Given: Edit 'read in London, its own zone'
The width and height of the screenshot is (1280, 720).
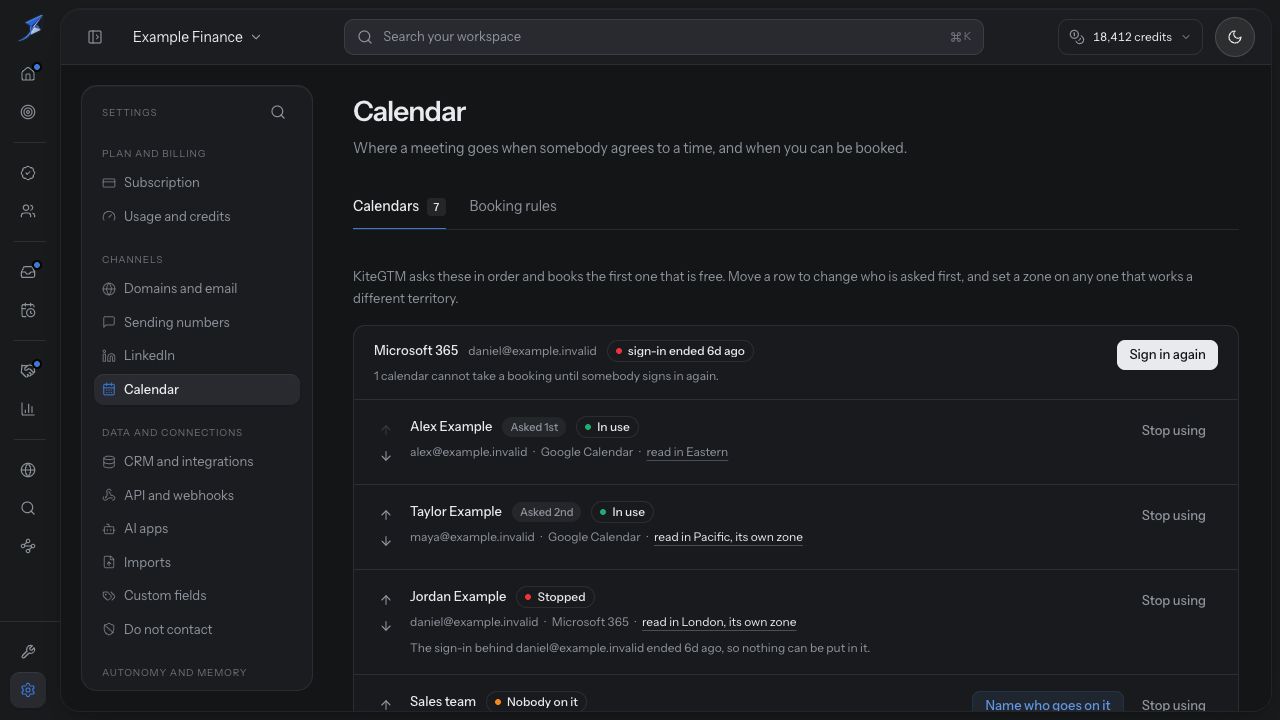Looking at the screenshot, I should [719, 622].
